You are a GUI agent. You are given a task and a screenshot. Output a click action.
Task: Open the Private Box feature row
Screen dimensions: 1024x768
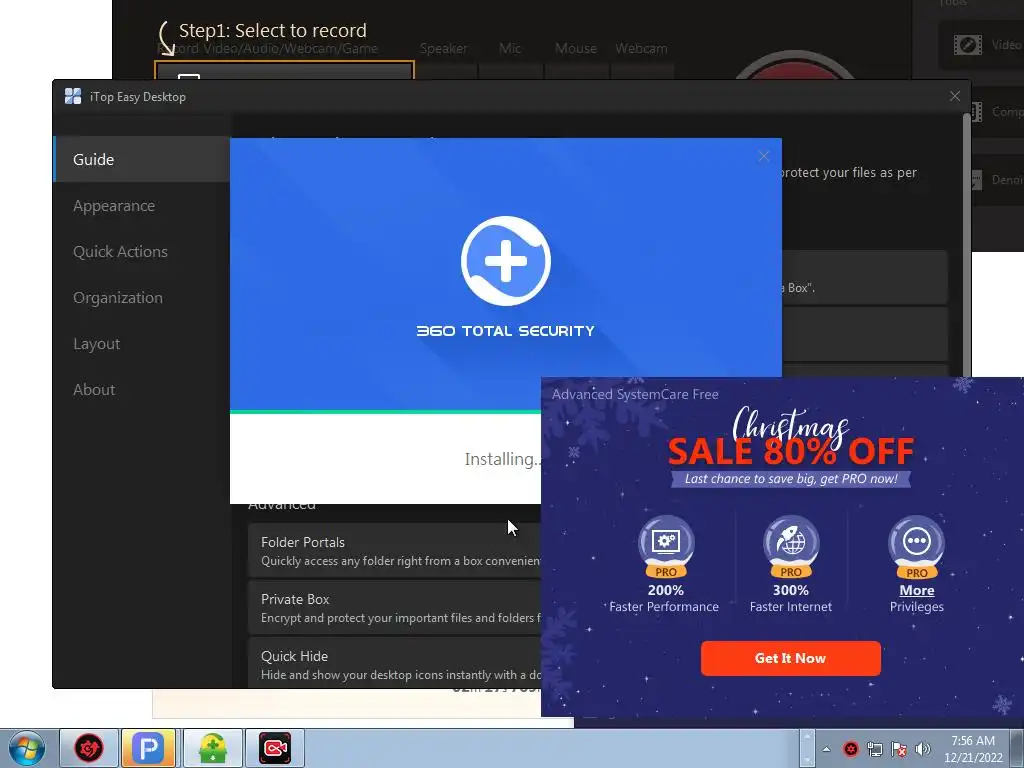[x=394, y=607]
